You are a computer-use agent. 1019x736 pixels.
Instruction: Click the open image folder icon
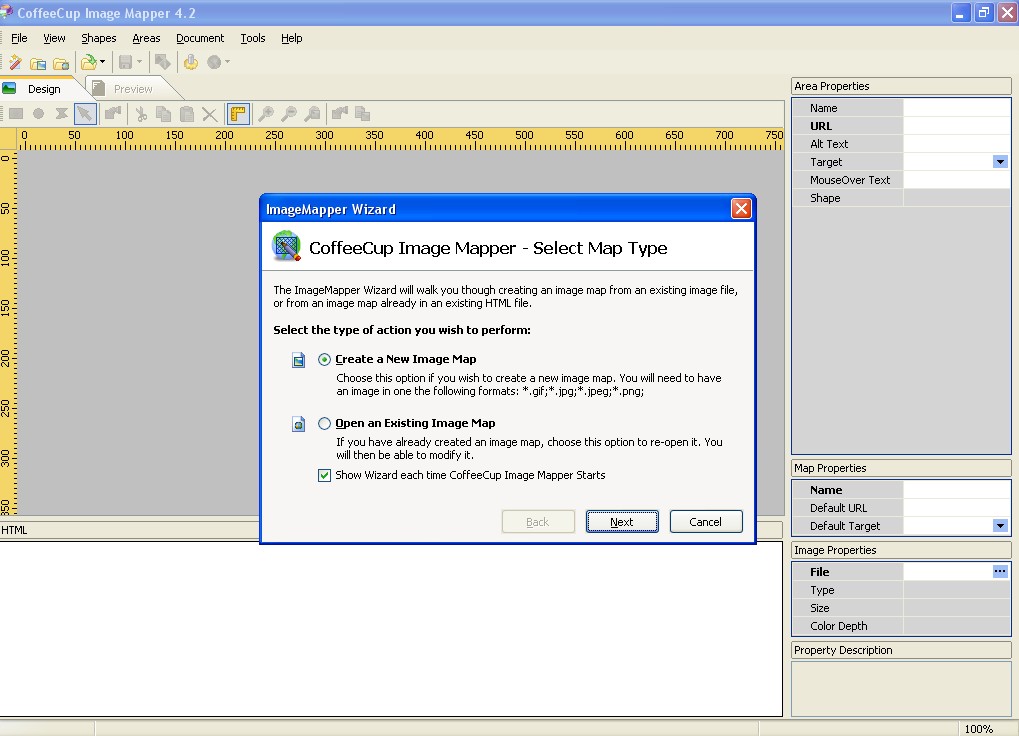point(38,63)
